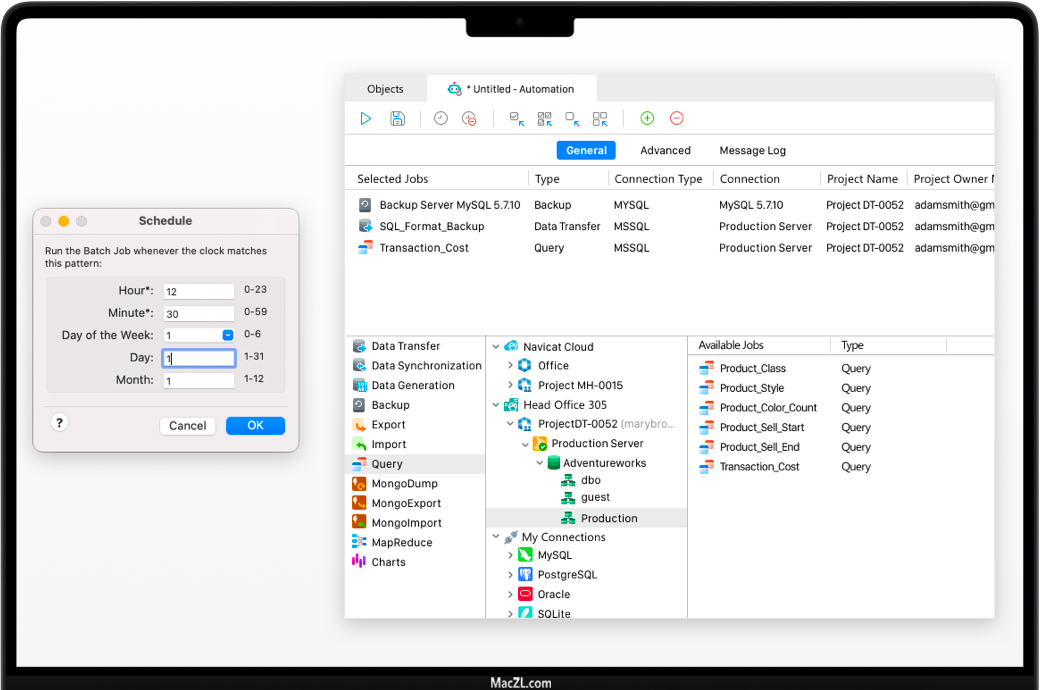Switch to the Objects tab
1040x690 pixels.
click(x=385, y=89)
